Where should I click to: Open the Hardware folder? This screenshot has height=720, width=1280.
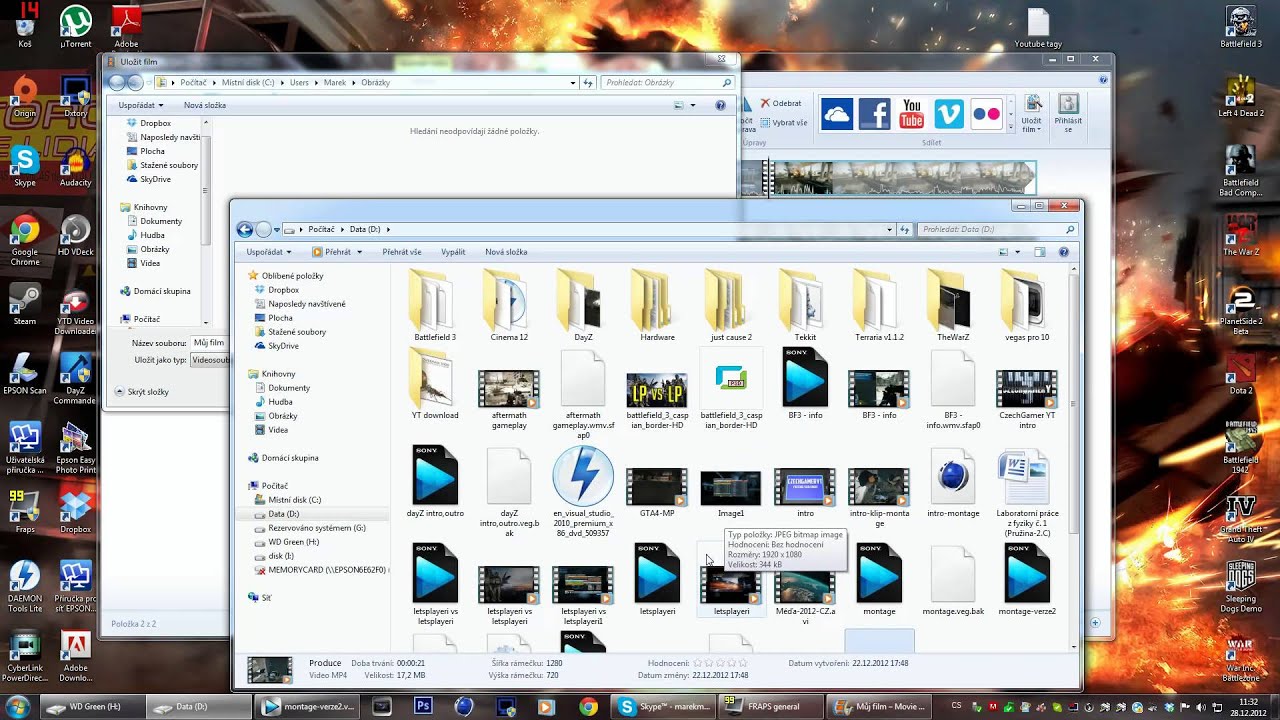click(x=657, y=305)
